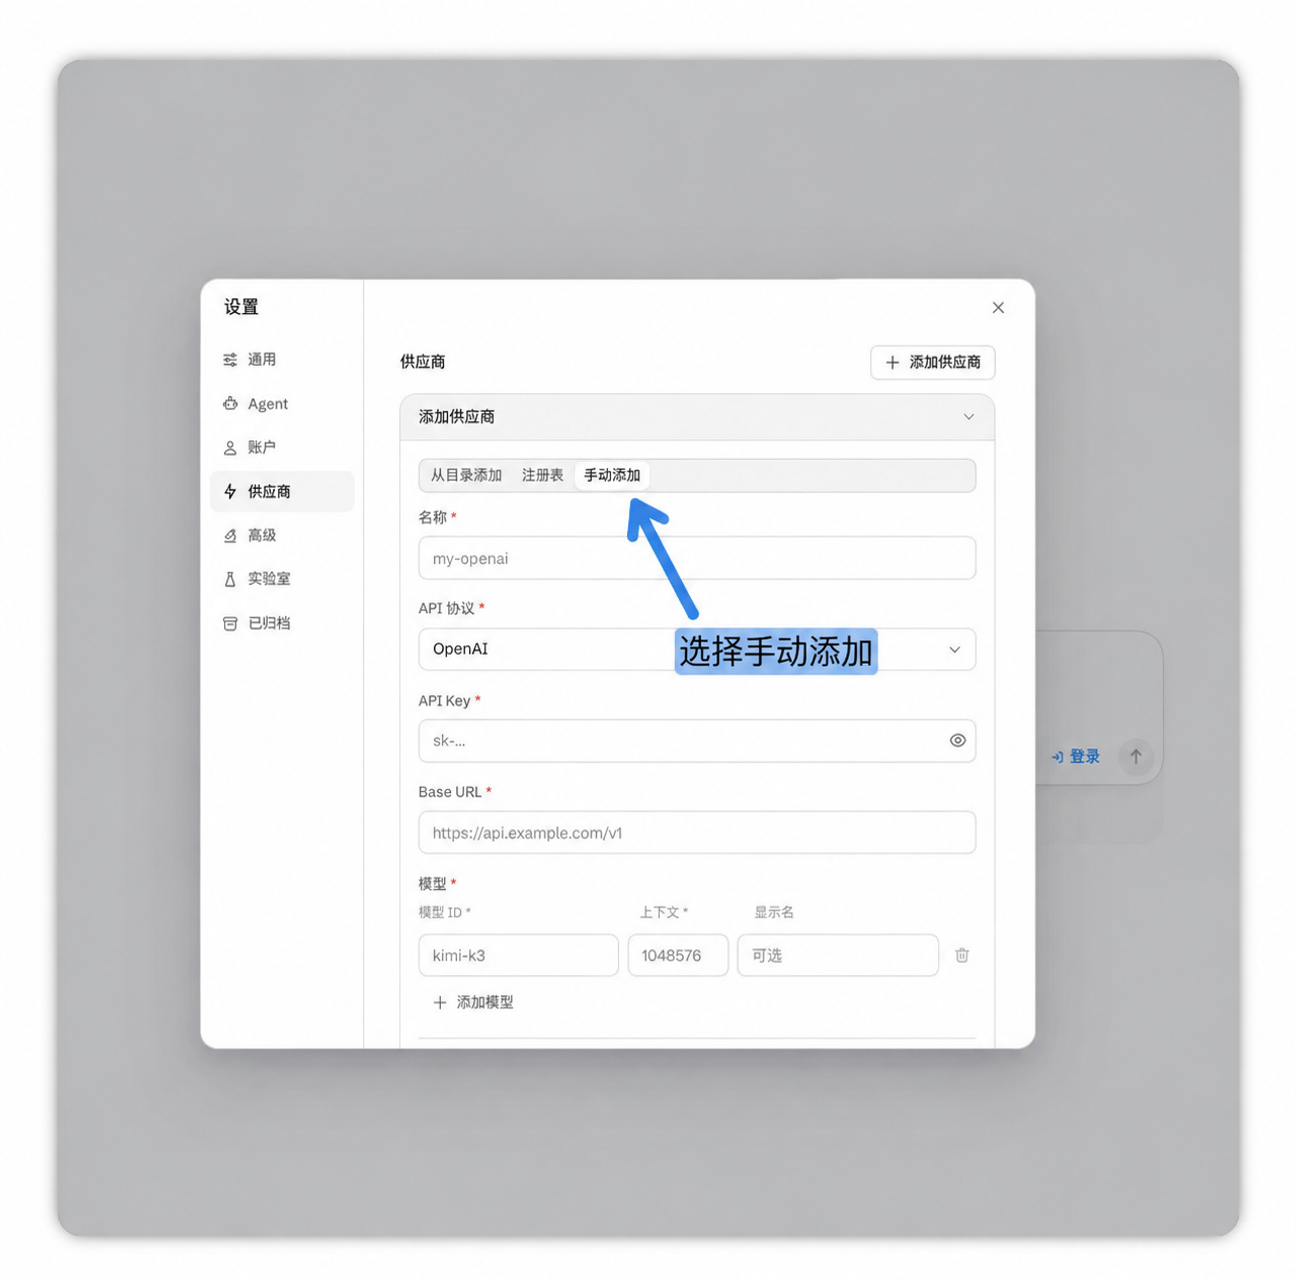Toggle API Key visibility eye icon

(957, 741)
